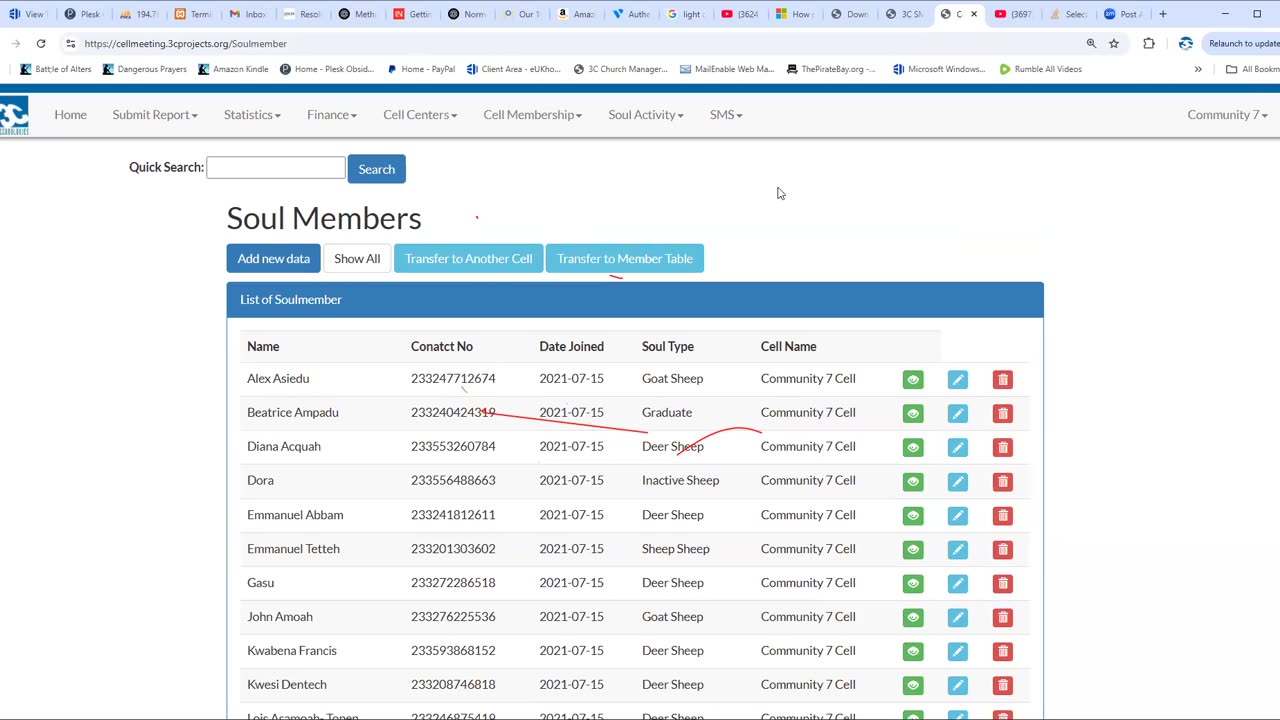Click the edit pencil icon for Beatrice Ampadu
The image size is (1280, 720).
coord(957,414)
